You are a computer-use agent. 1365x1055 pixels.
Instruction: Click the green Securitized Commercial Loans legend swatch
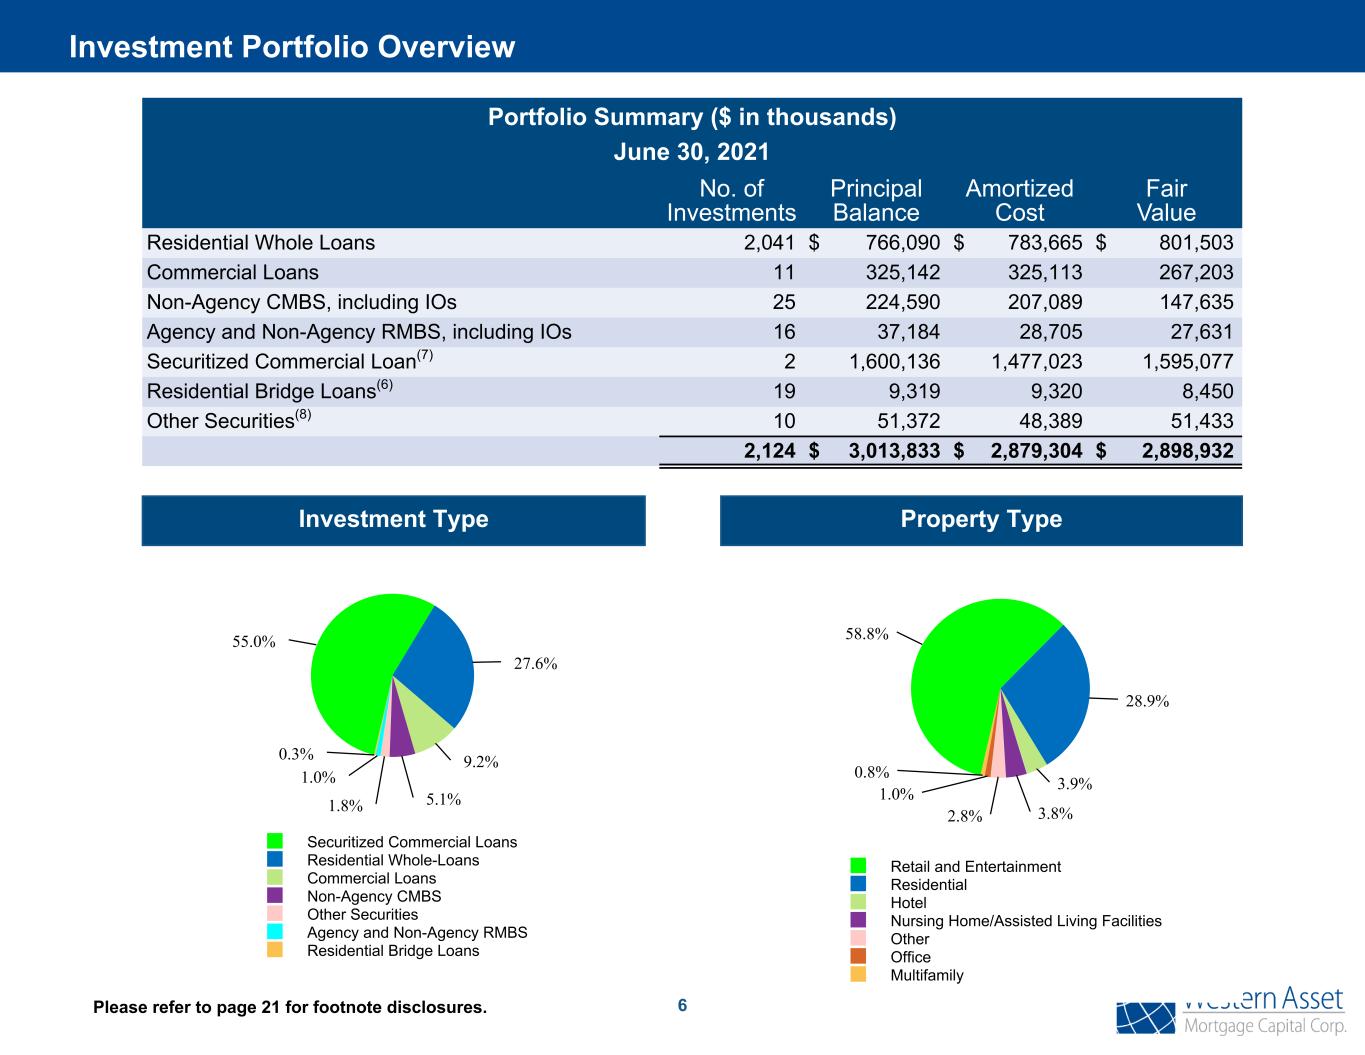point(275,842)
